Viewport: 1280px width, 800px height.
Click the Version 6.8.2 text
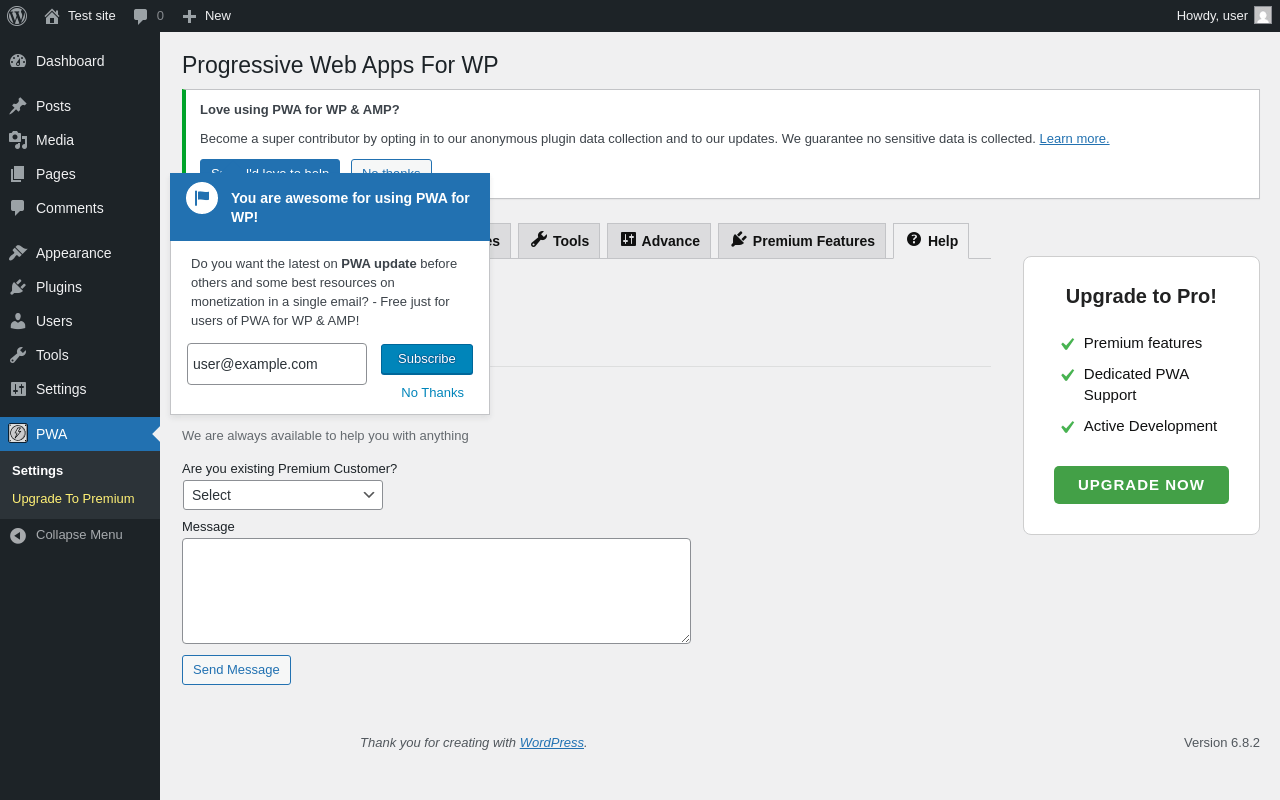coord(1222,742)
